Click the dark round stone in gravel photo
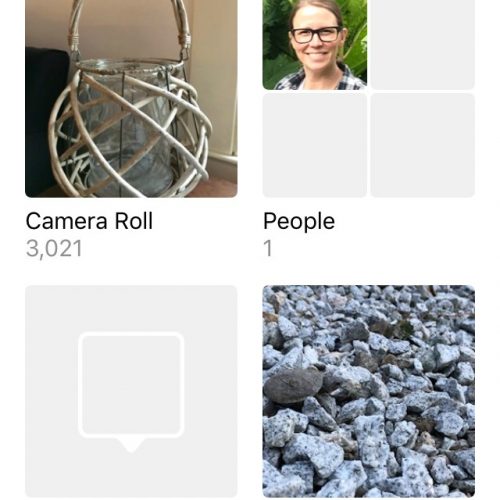 click(293, 385)
